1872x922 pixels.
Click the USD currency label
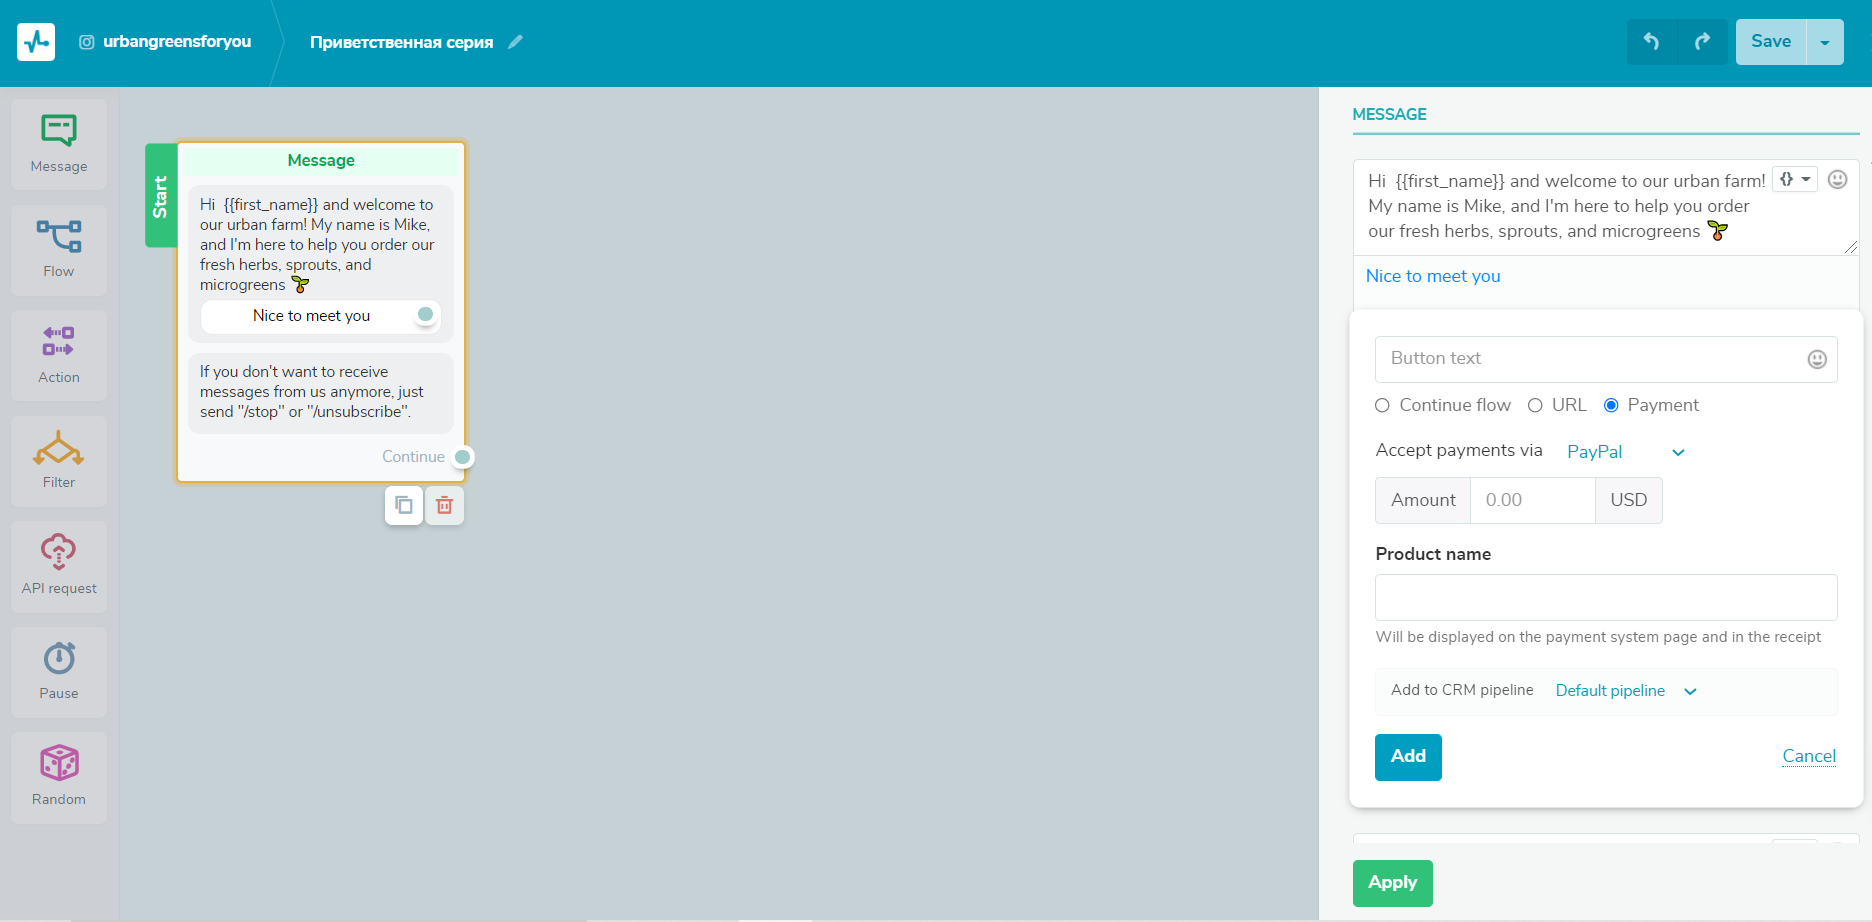pyautogui.click(x=1628, y=500)
